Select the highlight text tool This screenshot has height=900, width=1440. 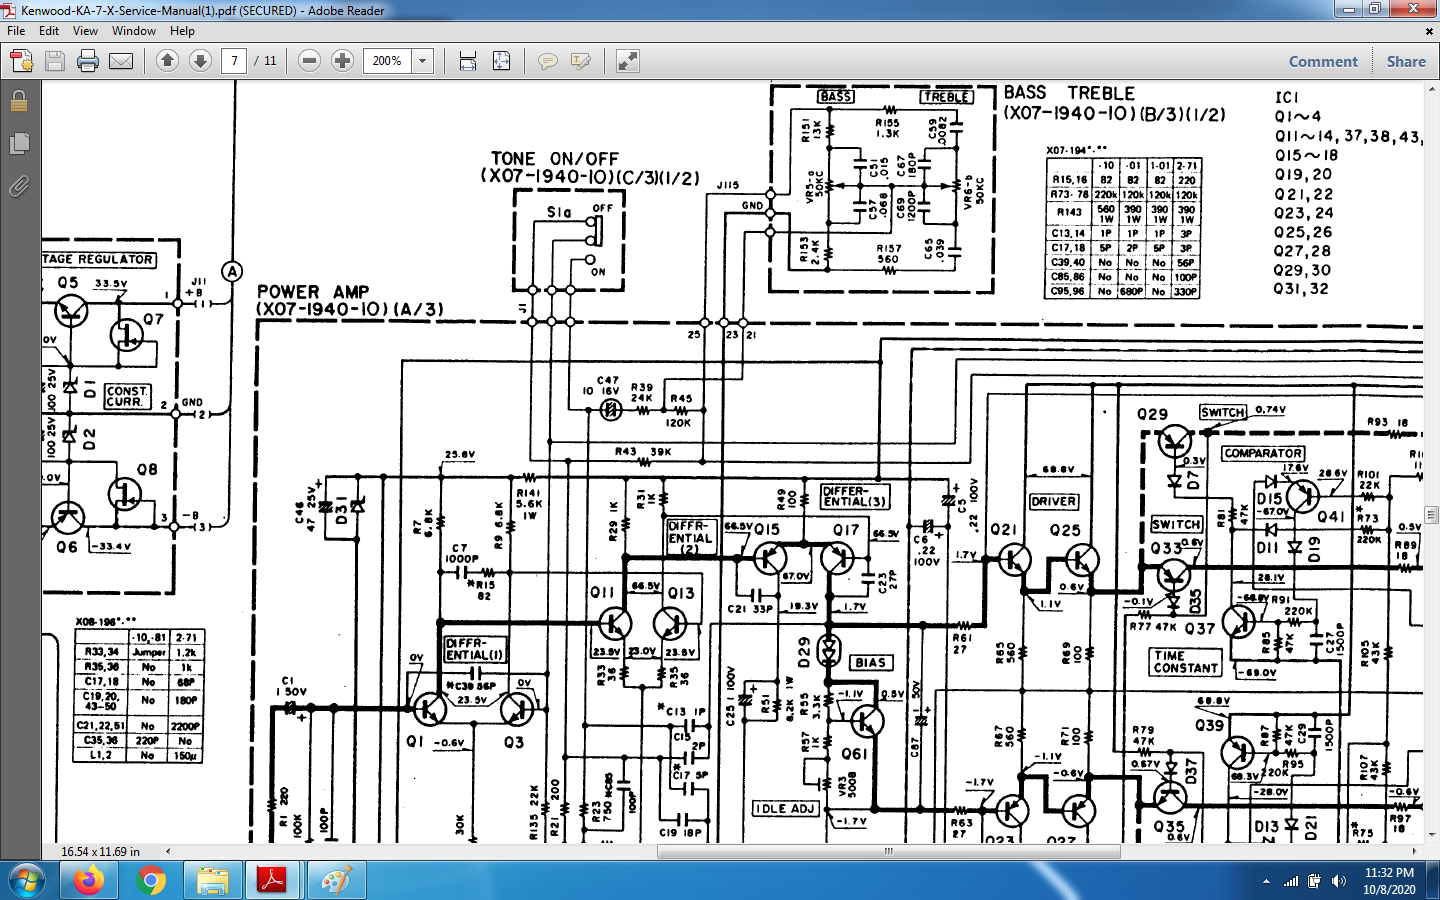[580, 61]
